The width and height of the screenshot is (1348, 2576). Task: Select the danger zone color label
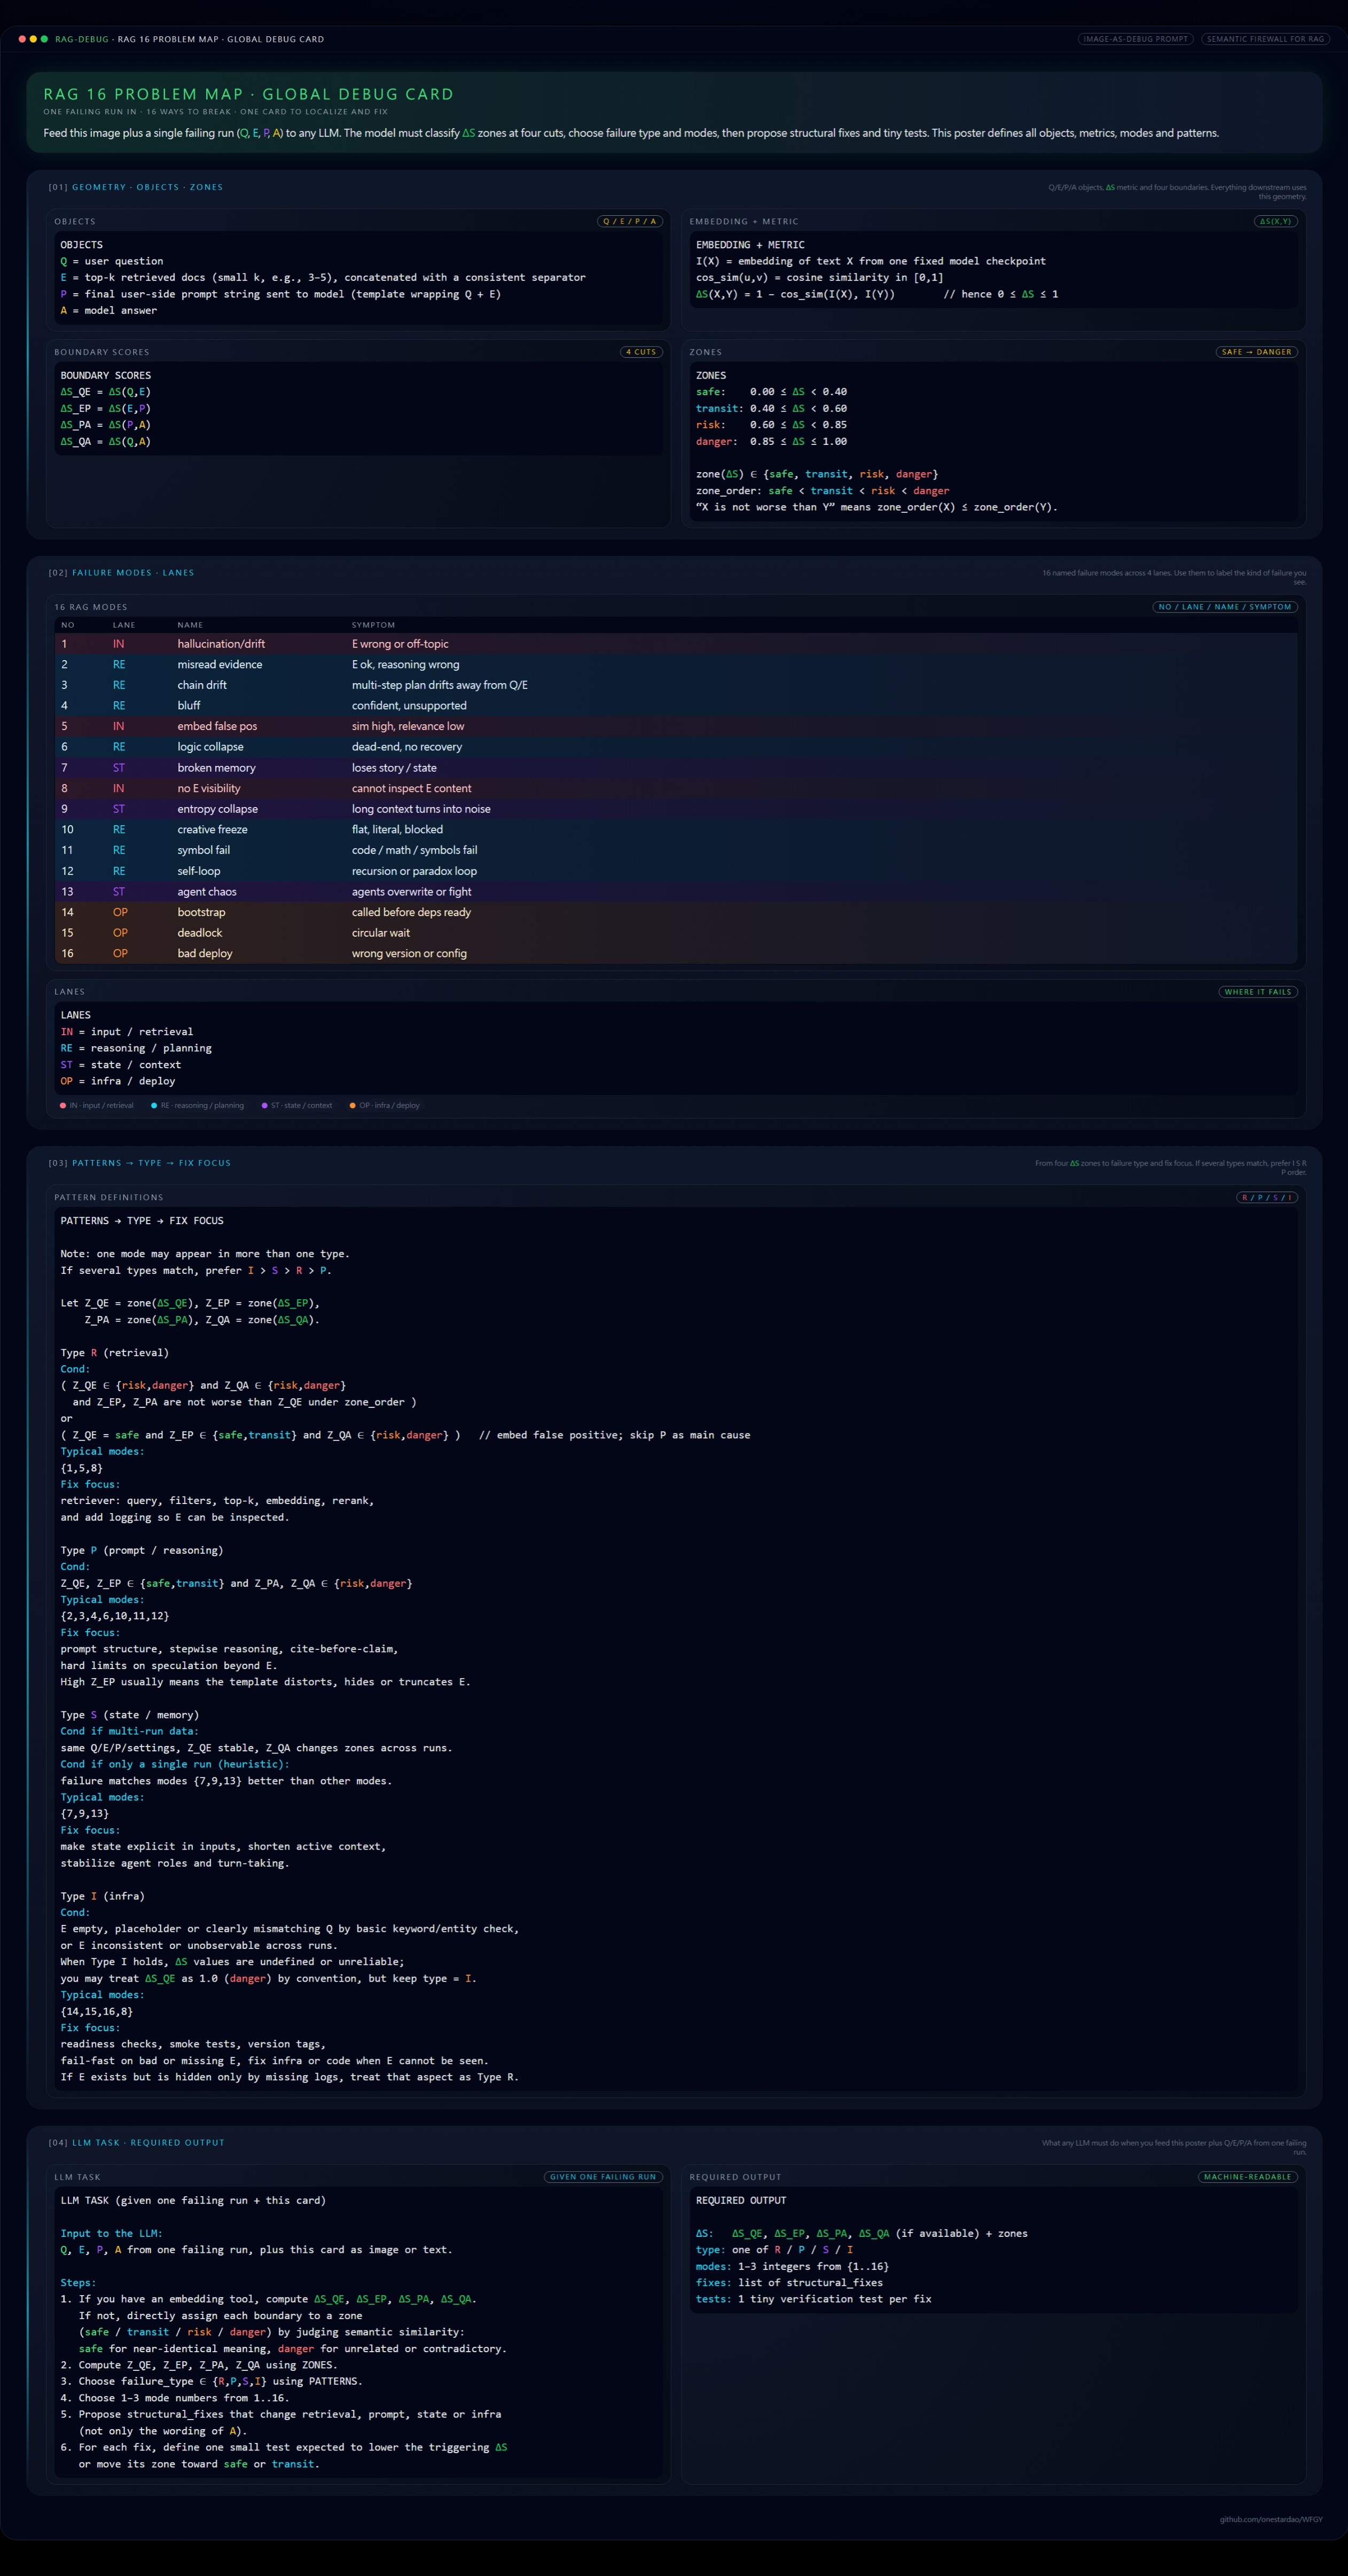716,440
